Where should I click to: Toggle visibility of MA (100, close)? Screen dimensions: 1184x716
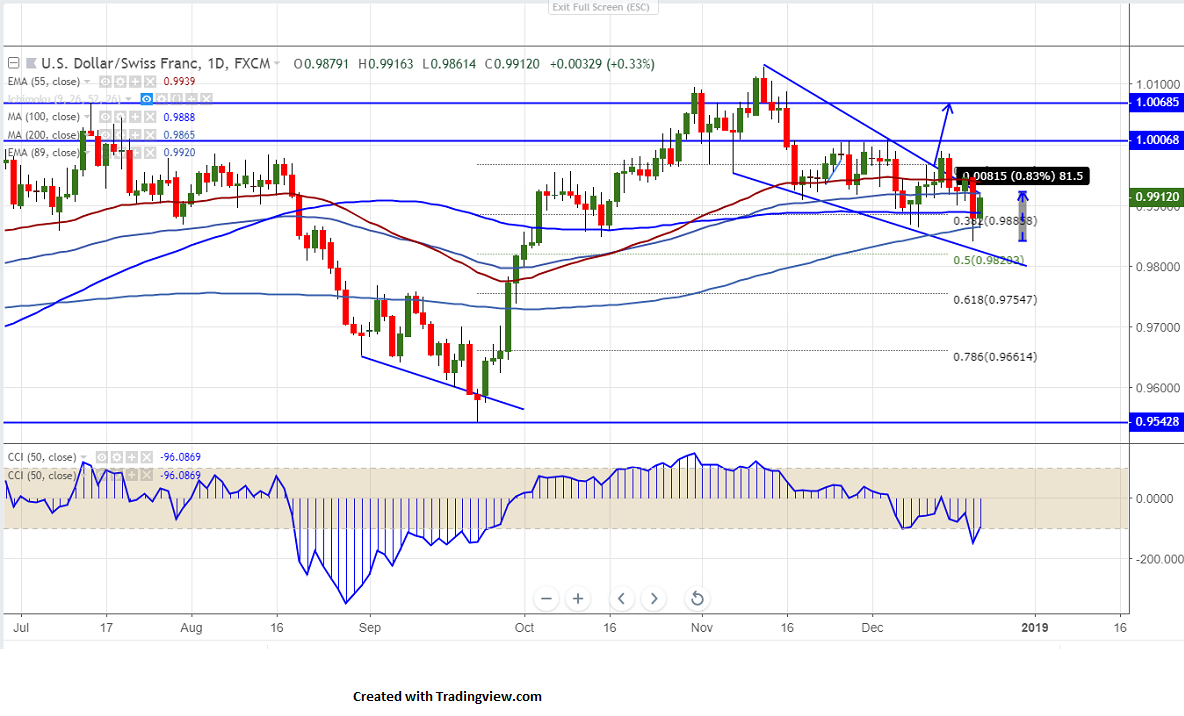[105, 117]
